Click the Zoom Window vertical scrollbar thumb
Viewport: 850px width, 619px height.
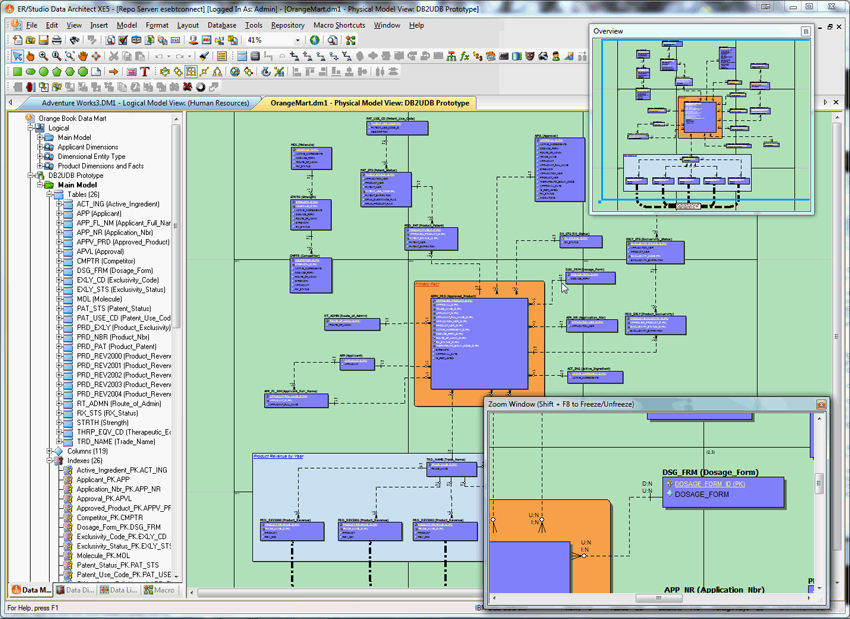pos(819,482)
